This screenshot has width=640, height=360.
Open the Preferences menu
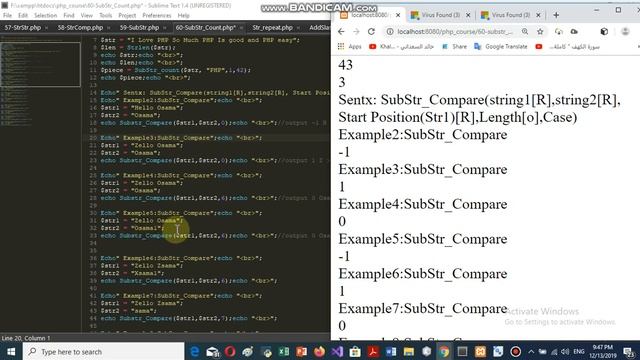[157, 16]
